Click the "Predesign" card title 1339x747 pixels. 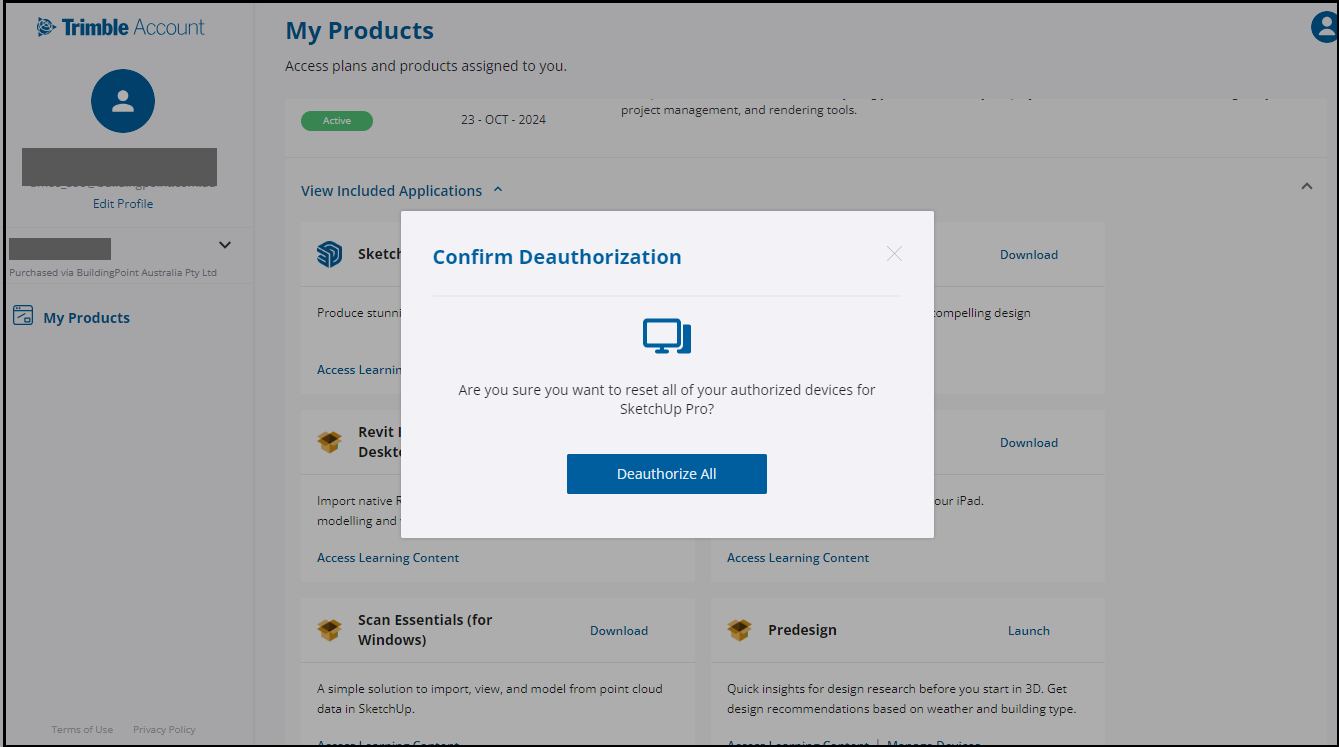(802, 630)
